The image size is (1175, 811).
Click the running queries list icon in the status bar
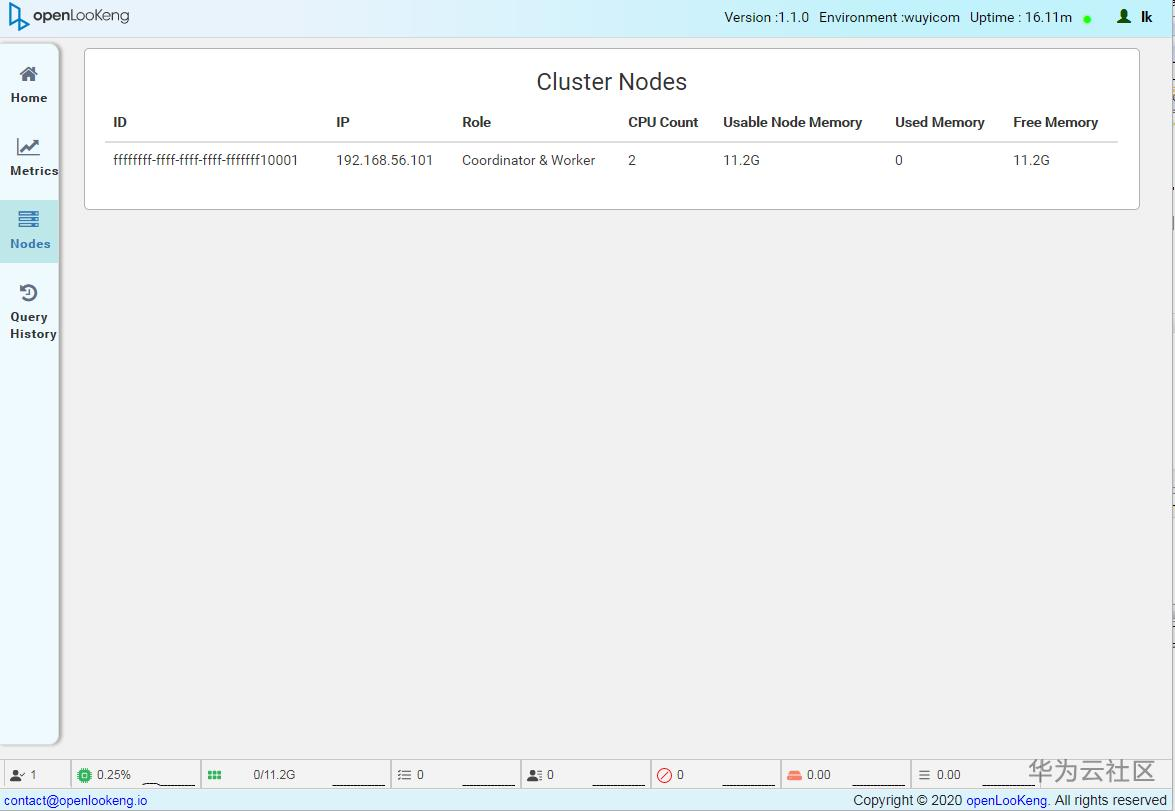pyautogui.click(x=405, y=775)
